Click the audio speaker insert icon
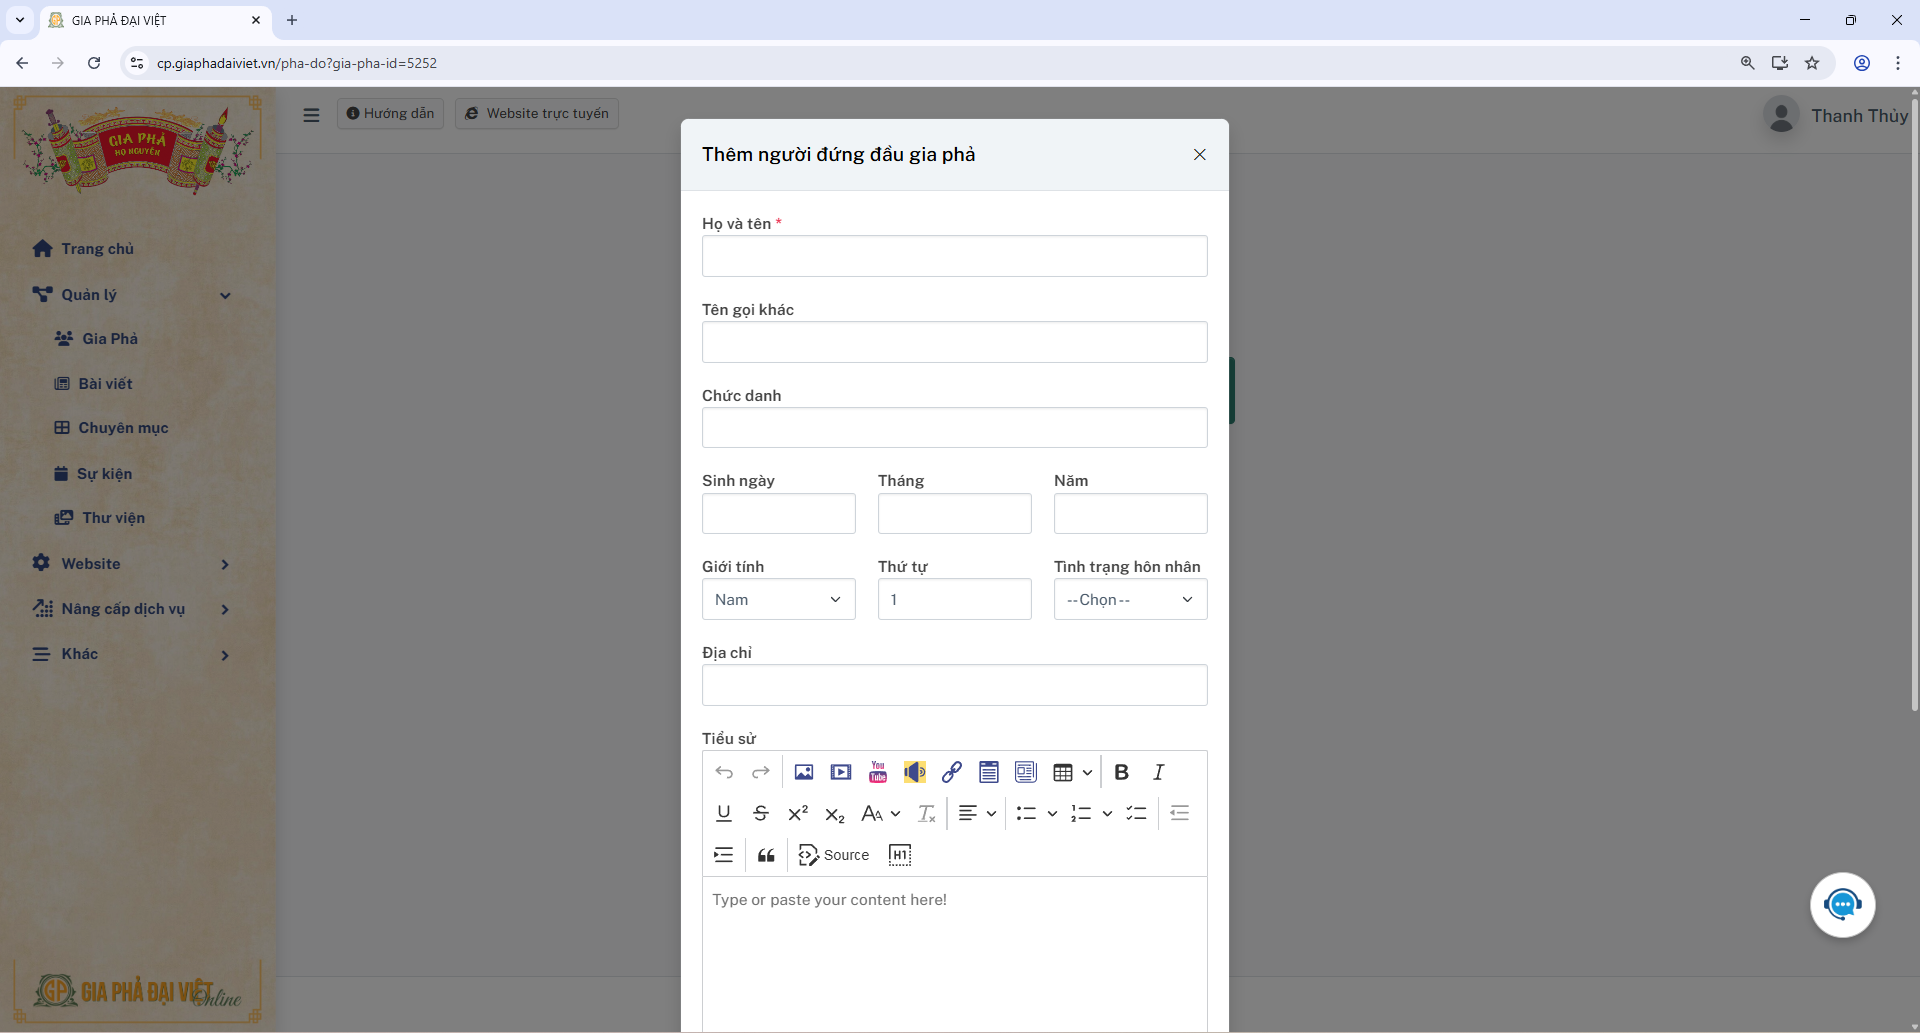Screen dimensions: 1920x1033 (914, 772)
